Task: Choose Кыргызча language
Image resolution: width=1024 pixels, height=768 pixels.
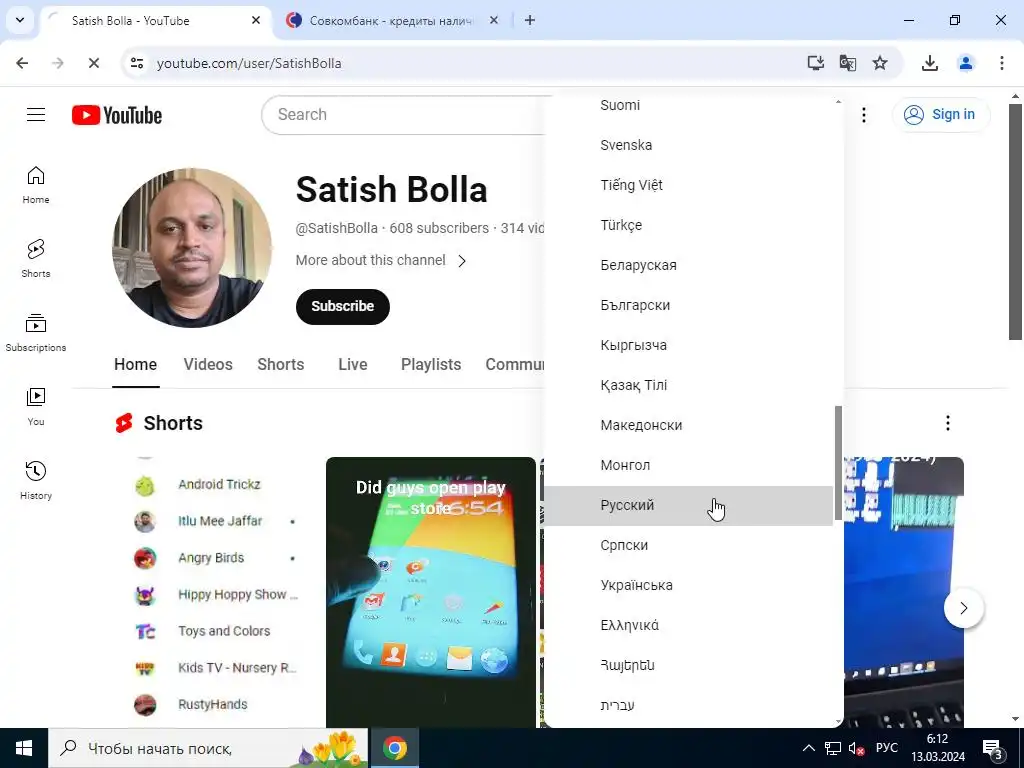Action: point(688,345)
